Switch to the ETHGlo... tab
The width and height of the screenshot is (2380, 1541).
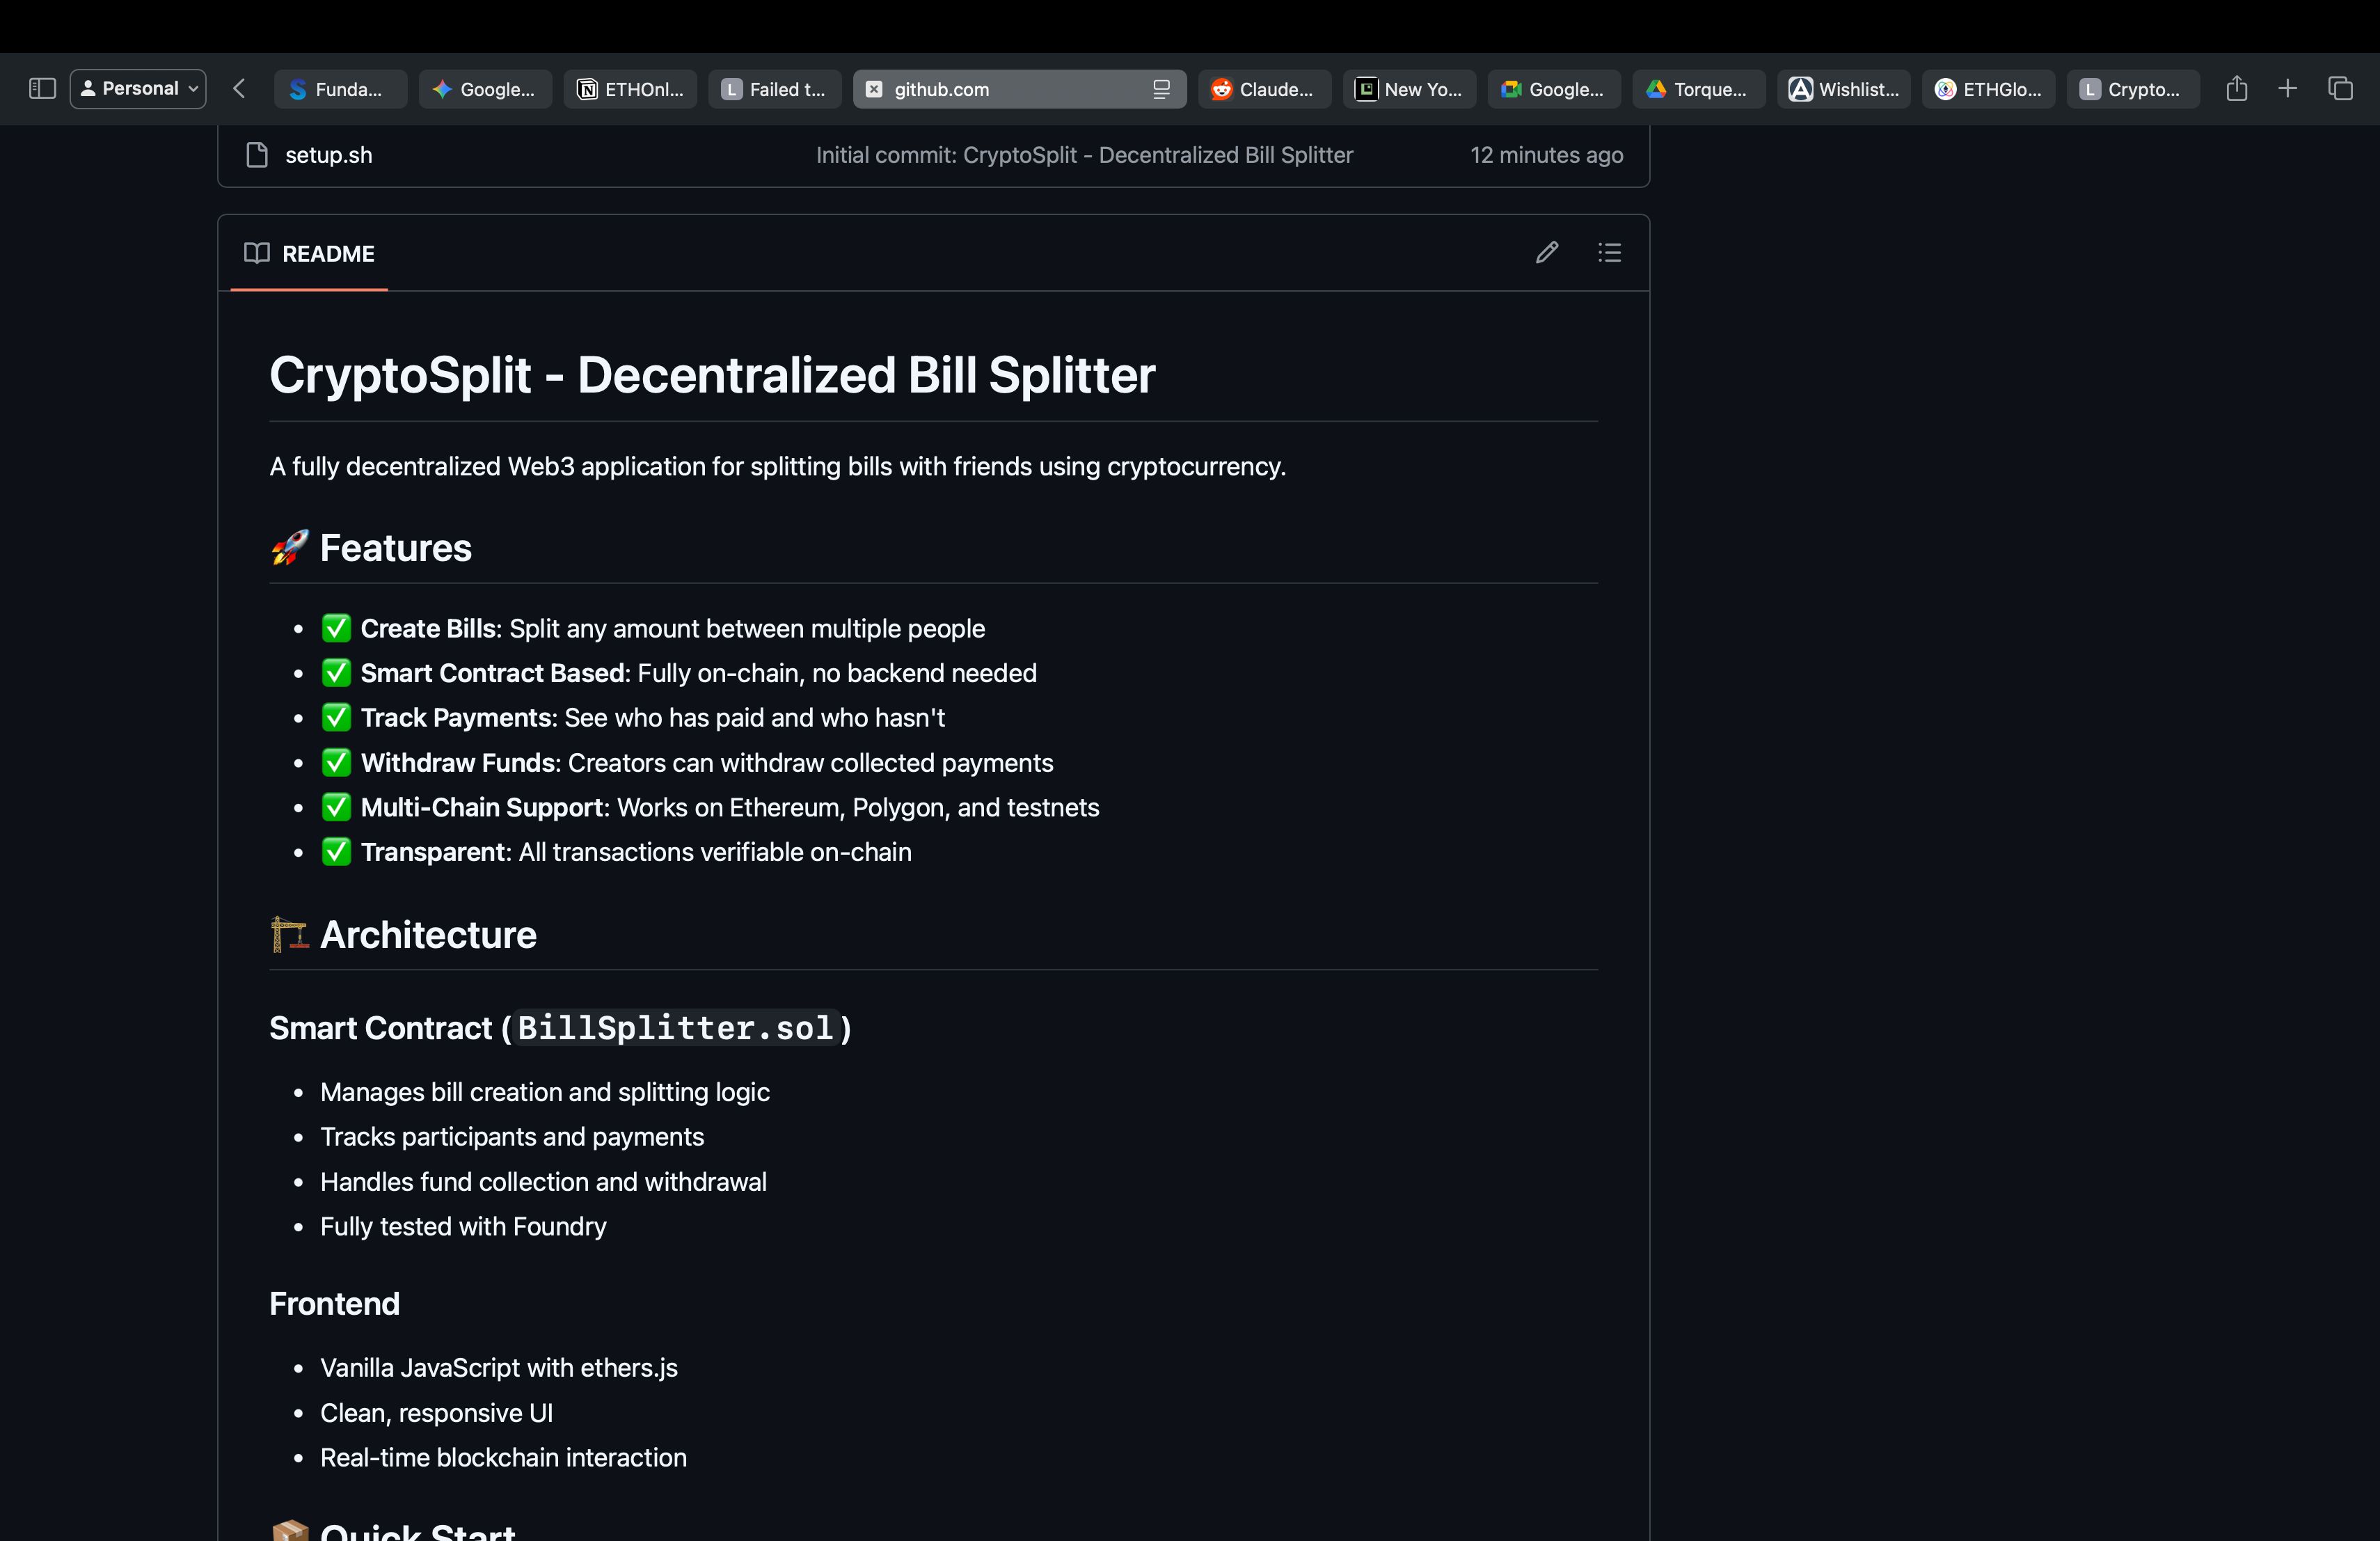pos(1989,89)
